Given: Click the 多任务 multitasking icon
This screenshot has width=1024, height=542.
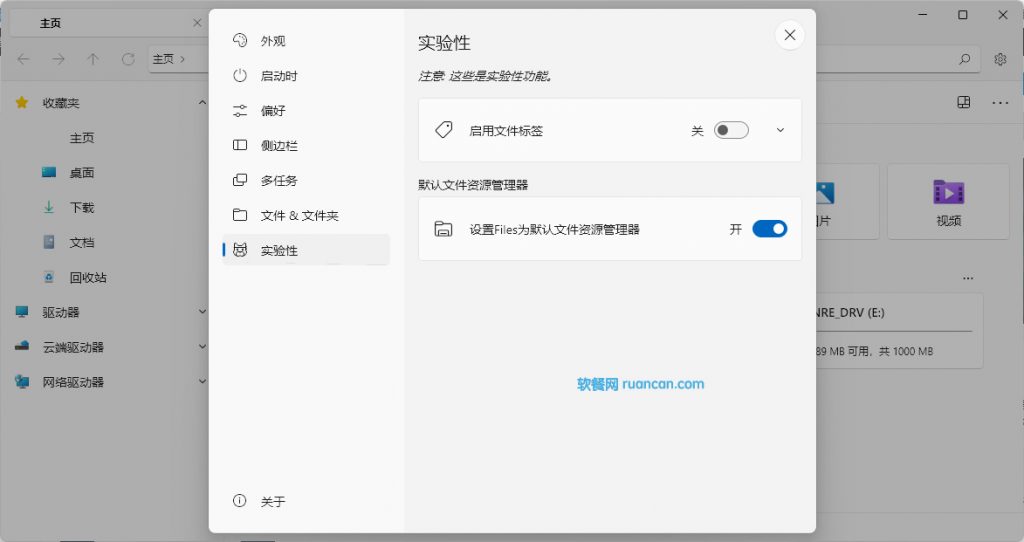Looking at the screenshot, I should tap(240, 181).
